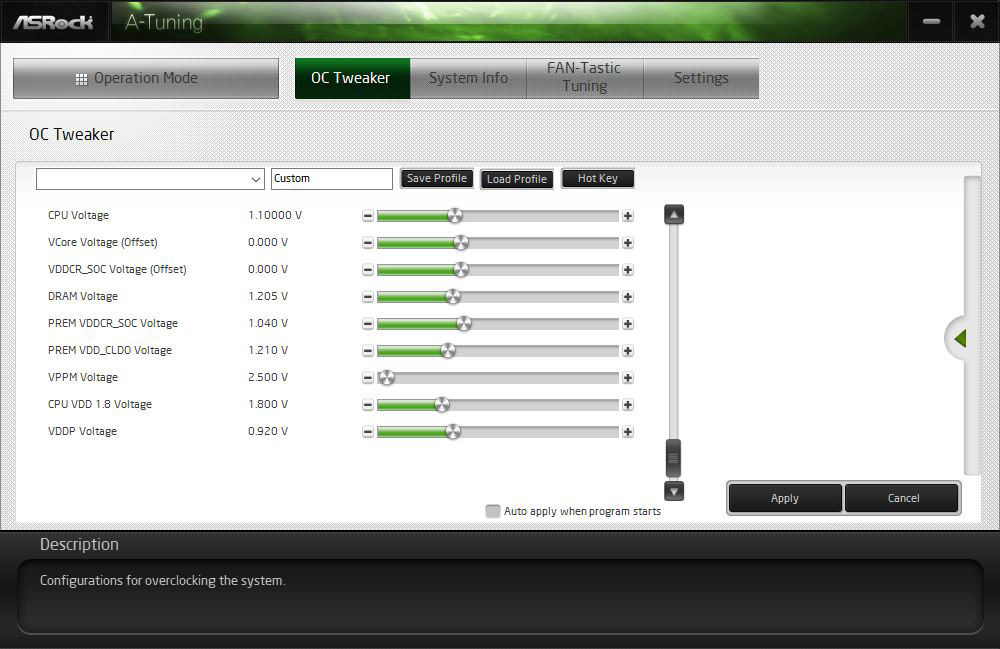Viewport: 1000px width, 649px height.
Task: Click the PREM VDDCR_SOC Voltage label
Action: [113, 323]
